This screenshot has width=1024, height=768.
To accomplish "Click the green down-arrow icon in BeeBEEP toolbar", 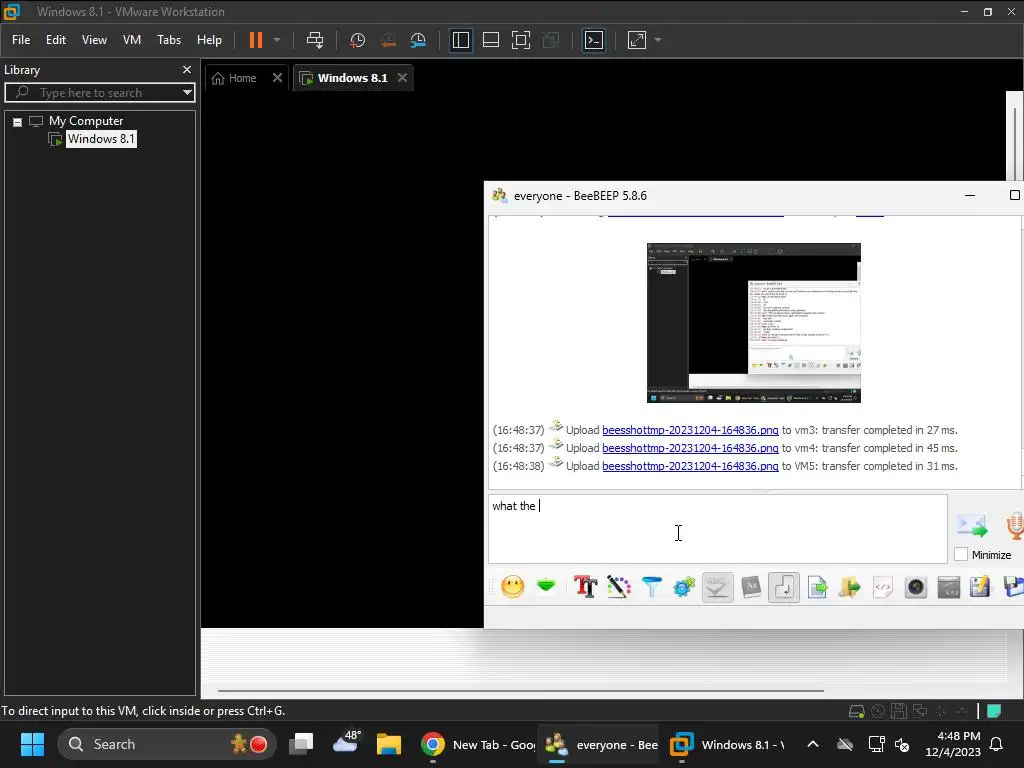I will tap(547, 586).
